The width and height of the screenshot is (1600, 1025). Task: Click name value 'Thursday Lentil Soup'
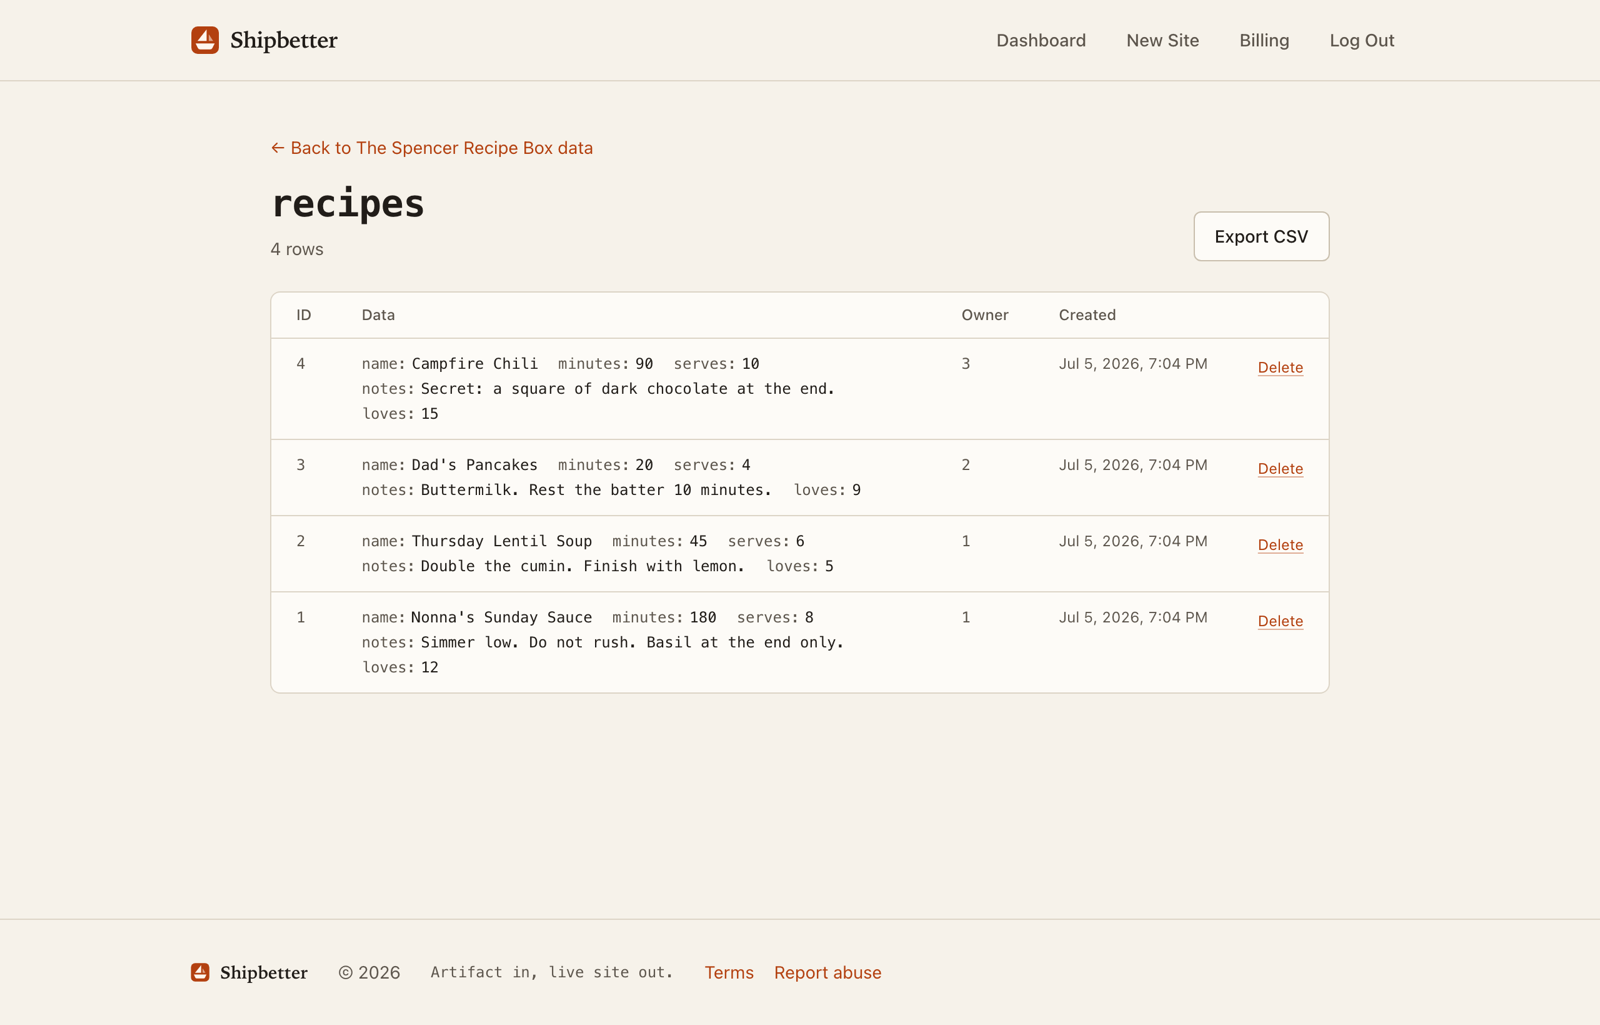click(x=502, y=541)
